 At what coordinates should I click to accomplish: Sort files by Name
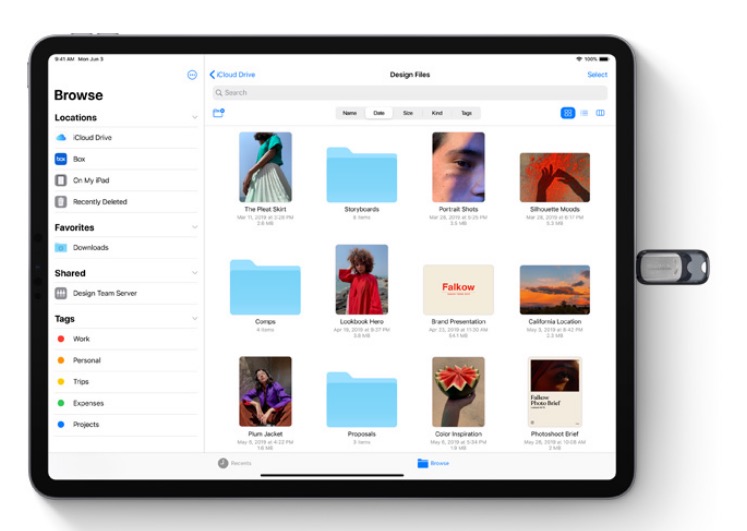(350, 113)
